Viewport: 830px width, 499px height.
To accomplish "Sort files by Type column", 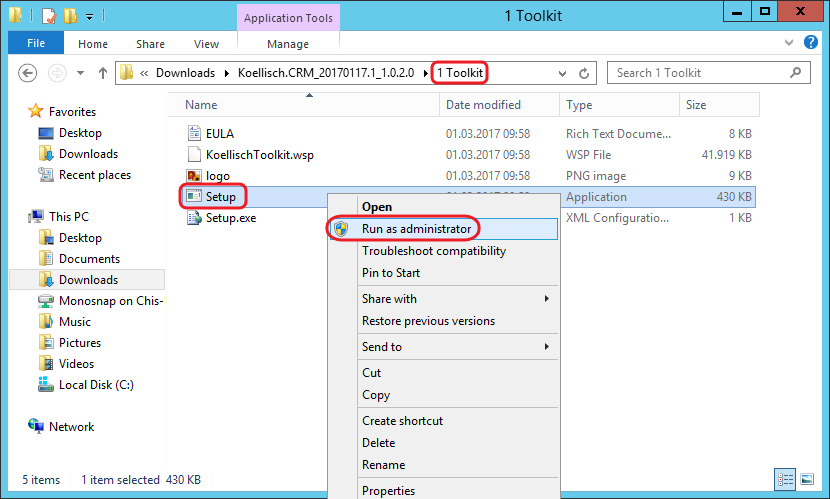I will (619, 105).
